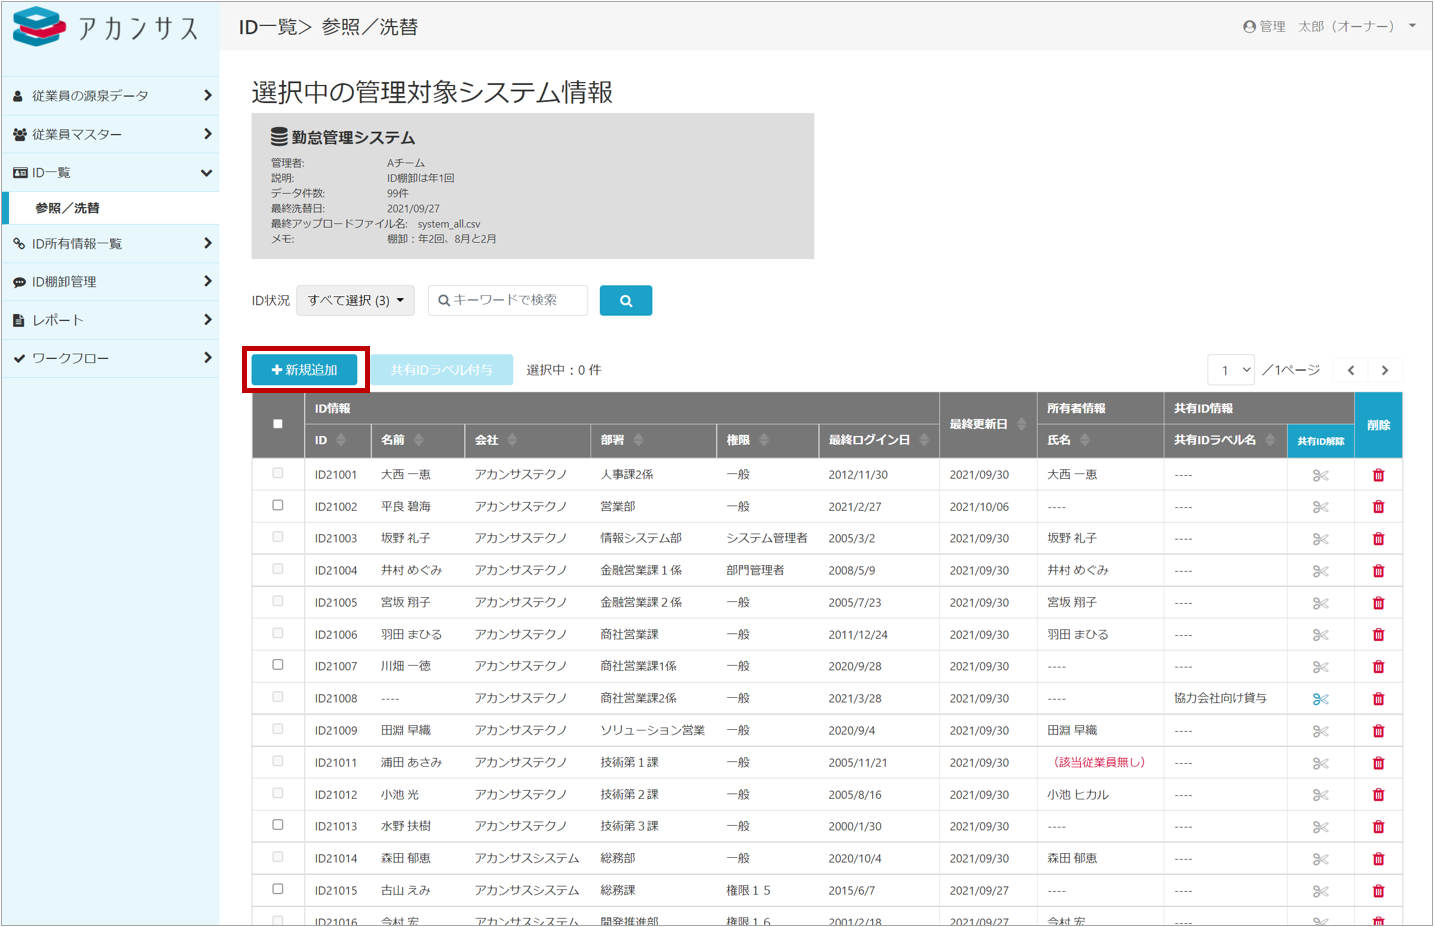Image resolution: width=1434 pixels, height=927 pixels.
Task: Click the keyword search input field
Action: pyautogui.click(x=509, y=300)
